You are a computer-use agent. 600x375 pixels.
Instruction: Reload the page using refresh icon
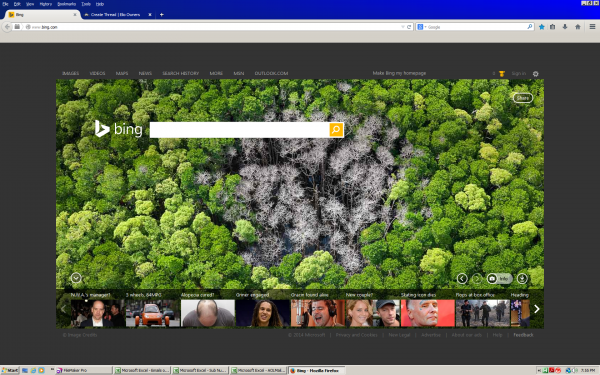point(409,27)
